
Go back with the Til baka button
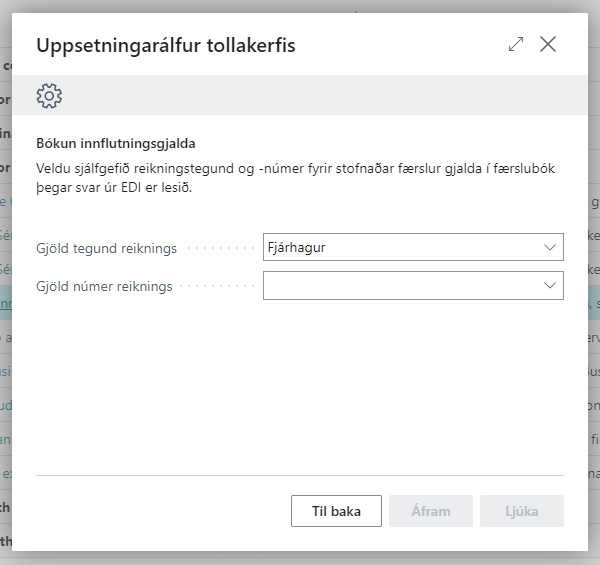click(x=336, y=511)
